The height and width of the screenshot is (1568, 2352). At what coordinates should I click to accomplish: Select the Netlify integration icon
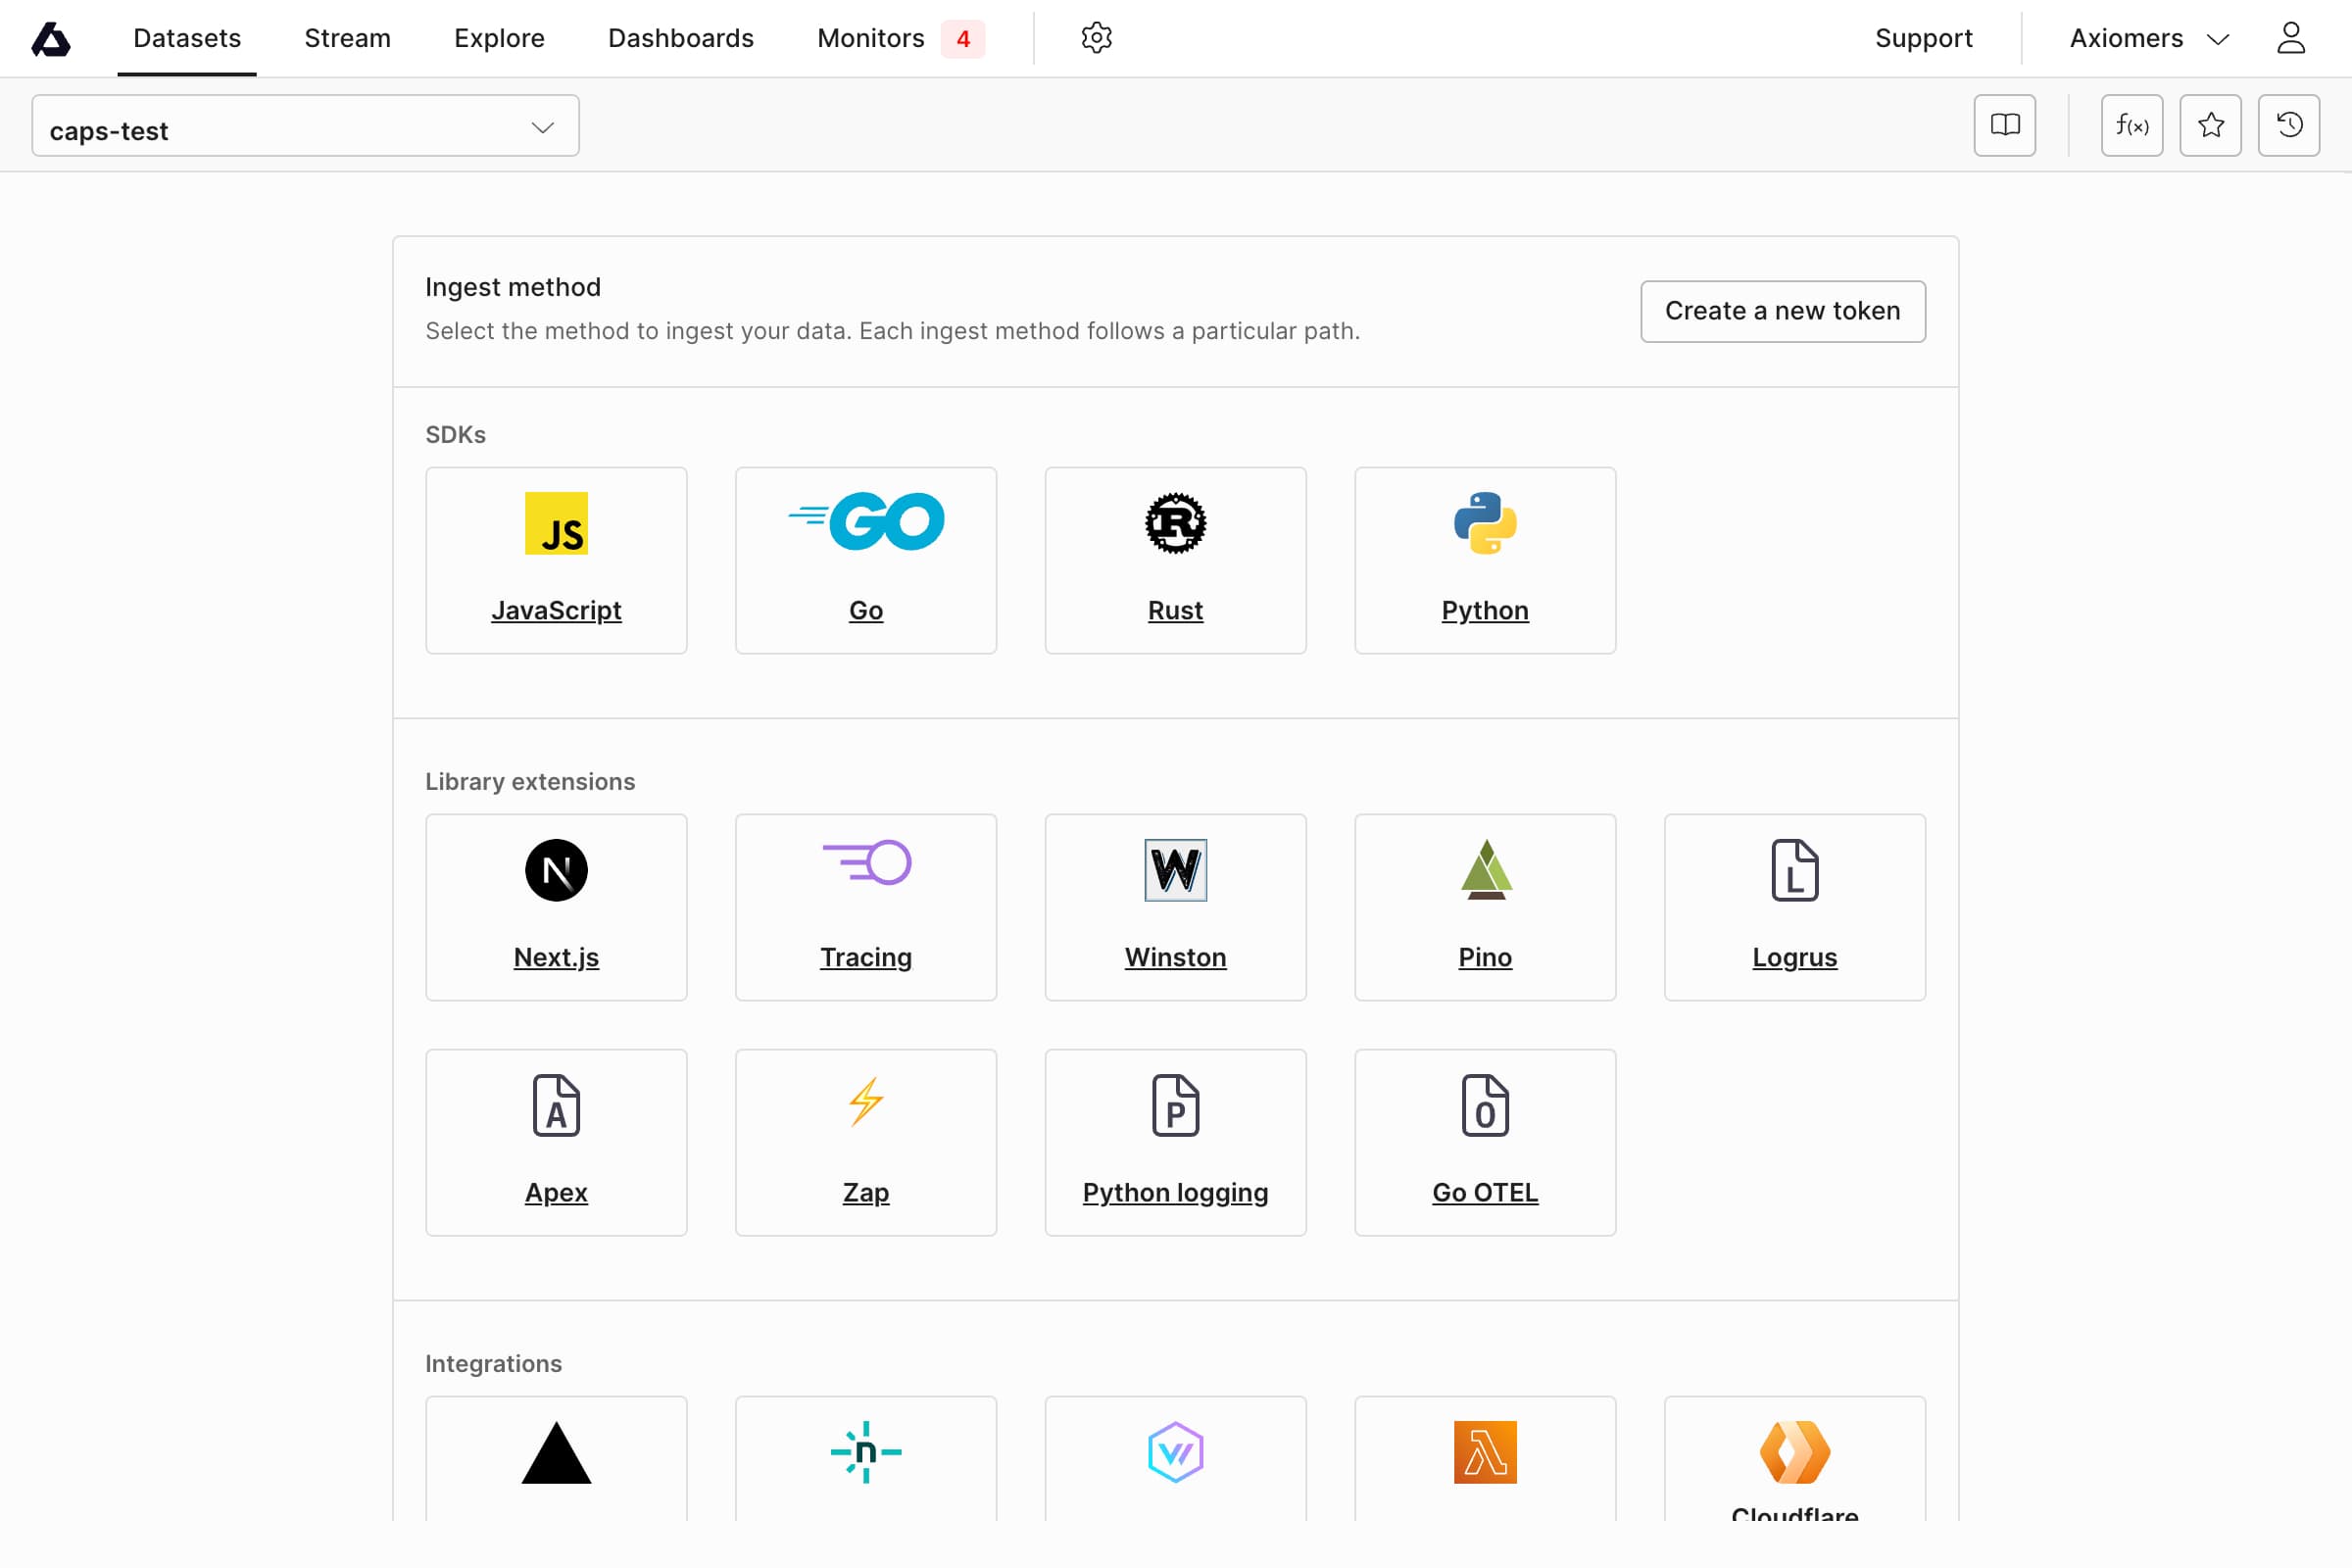point(866,1452)
